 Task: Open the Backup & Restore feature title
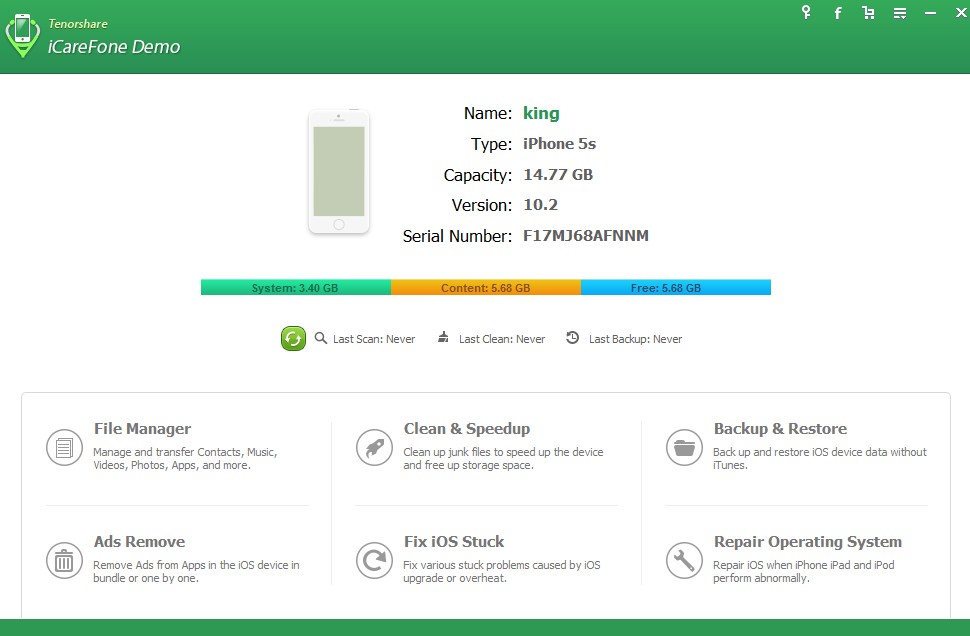(x=781, y=429)
